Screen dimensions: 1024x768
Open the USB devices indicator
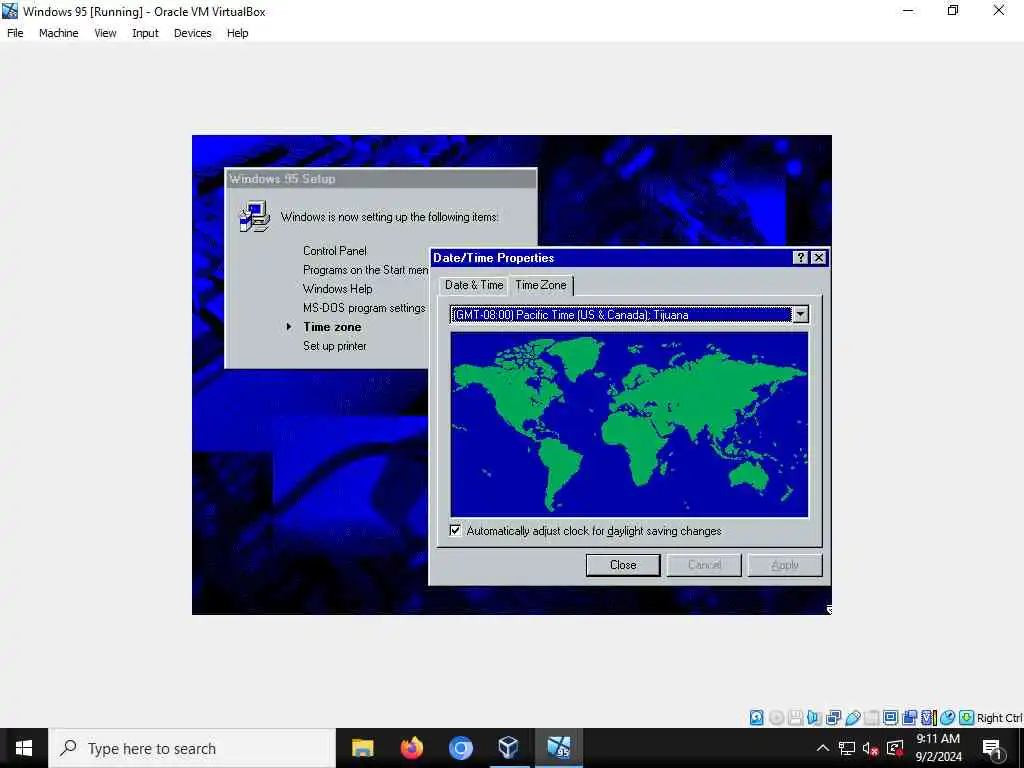tap(852, 718)
